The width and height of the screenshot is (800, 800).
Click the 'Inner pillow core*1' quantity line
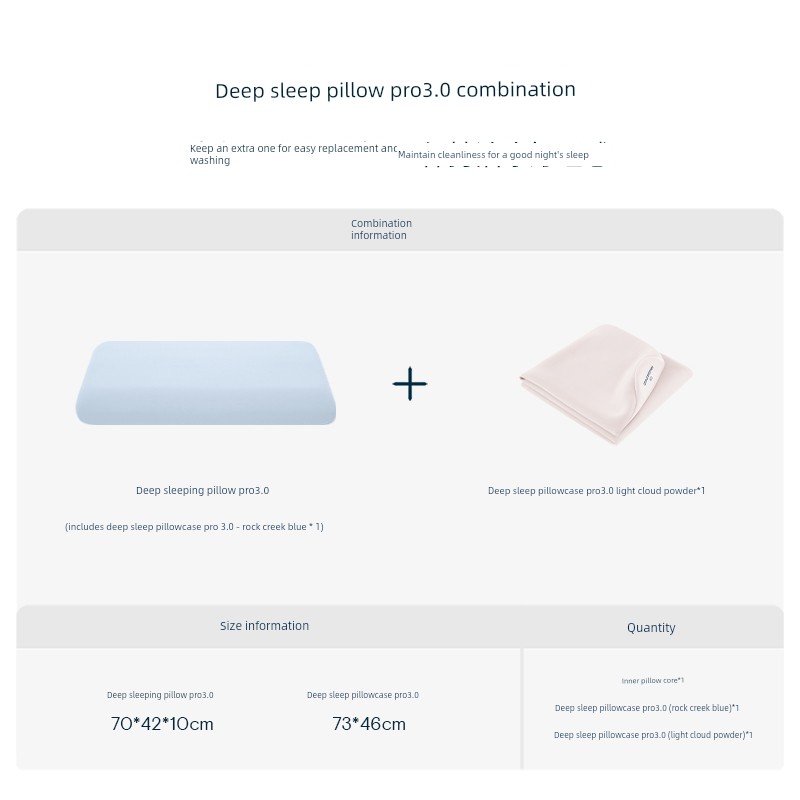coord(652,681)
